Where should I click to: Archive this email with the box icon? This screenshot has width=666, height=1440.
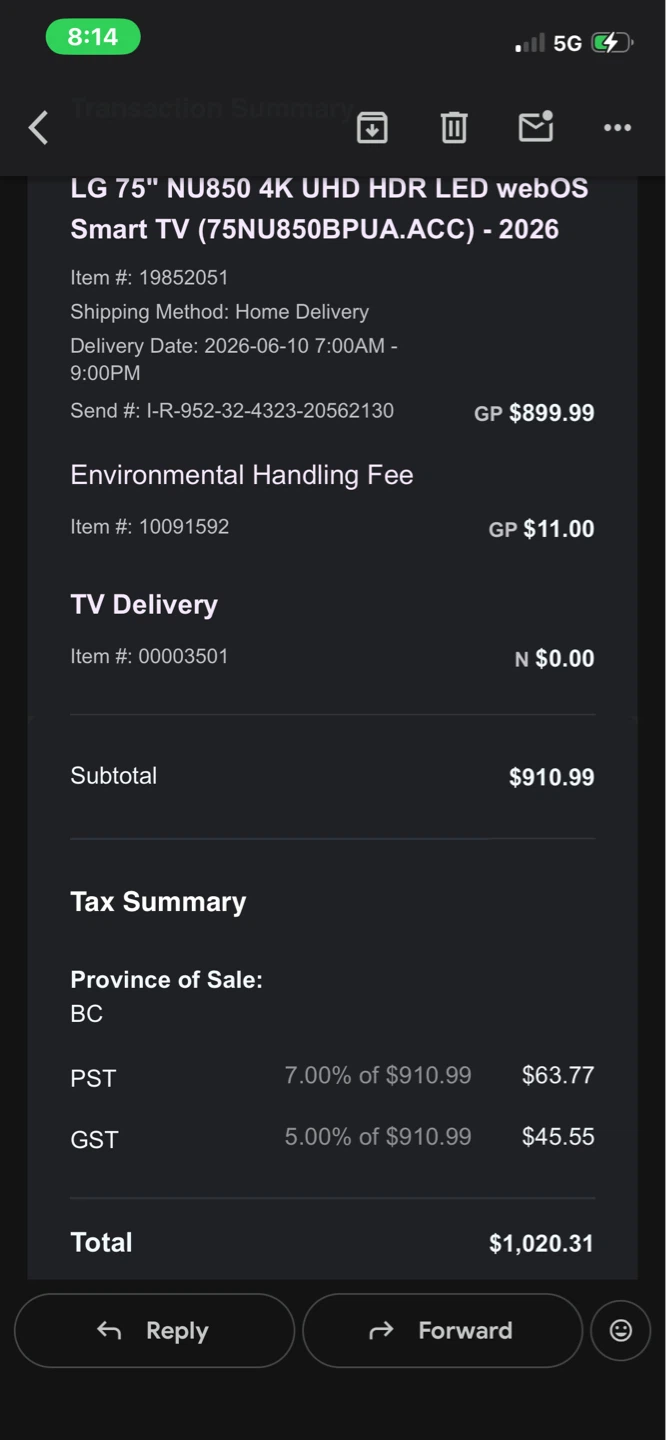click(372, 127)
